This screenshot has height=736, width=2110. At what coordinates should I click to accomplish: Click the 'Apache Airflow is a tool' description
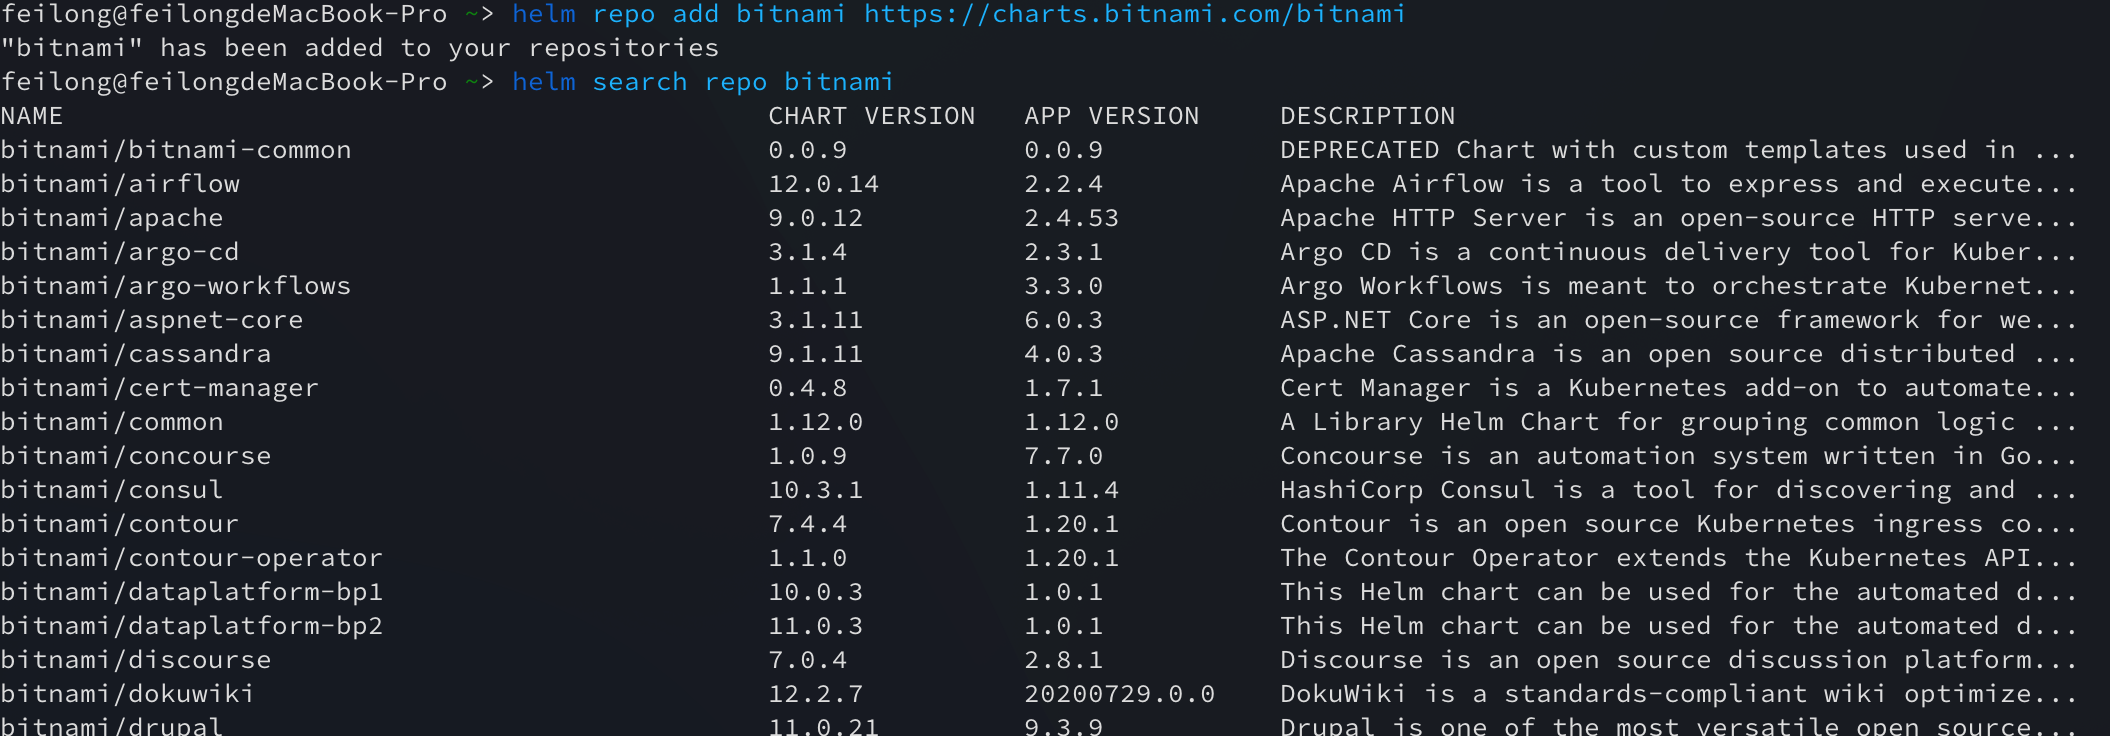tap(1680, 184)
